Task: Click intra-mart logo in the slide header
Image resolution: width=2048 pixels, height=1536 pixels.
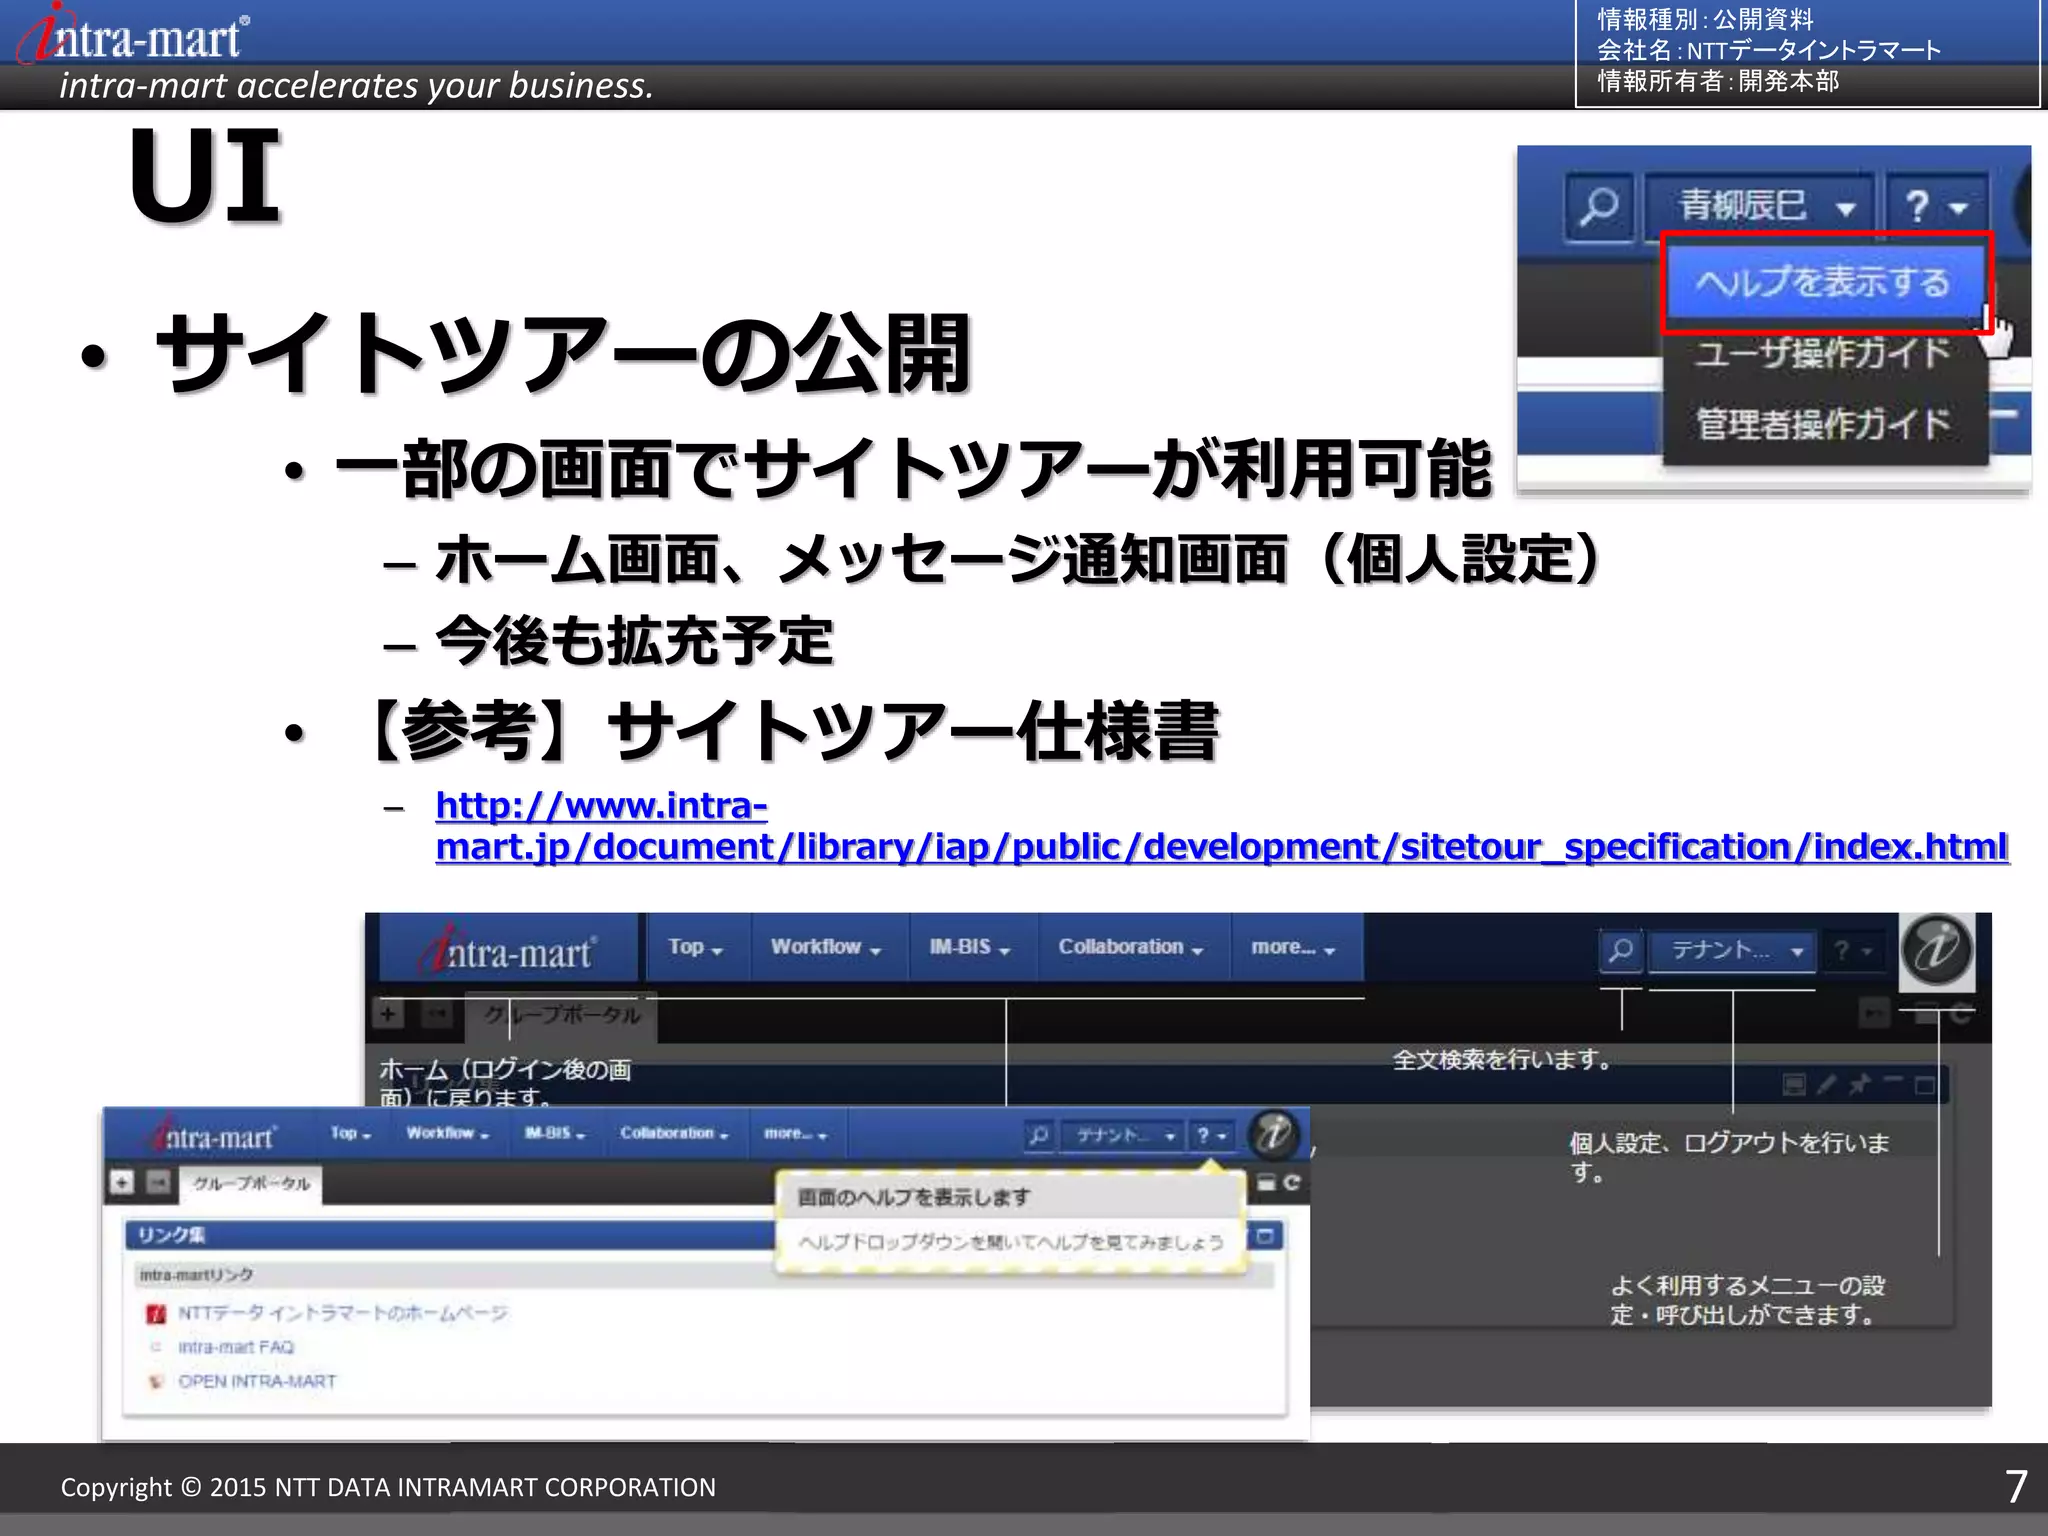Action: coord(135,36)
